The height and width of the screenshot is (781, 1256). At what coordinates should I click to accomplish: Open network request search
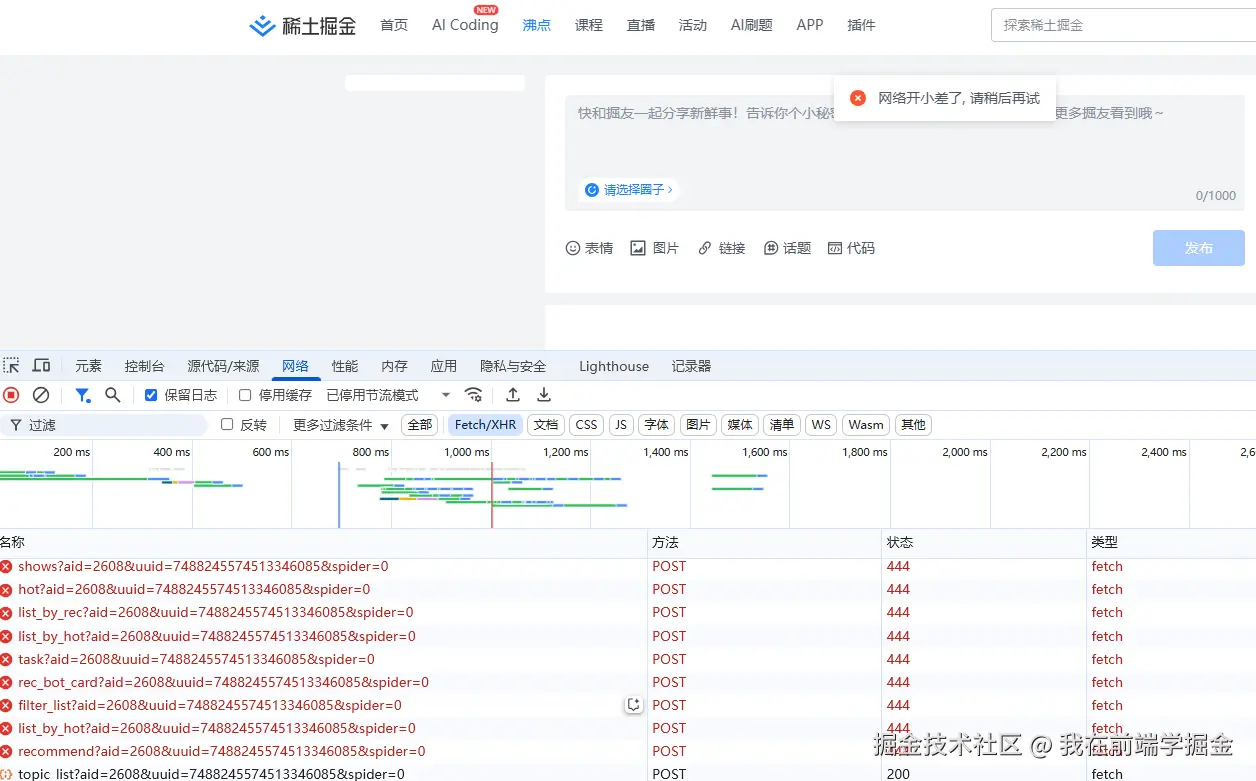coord(112,395)
